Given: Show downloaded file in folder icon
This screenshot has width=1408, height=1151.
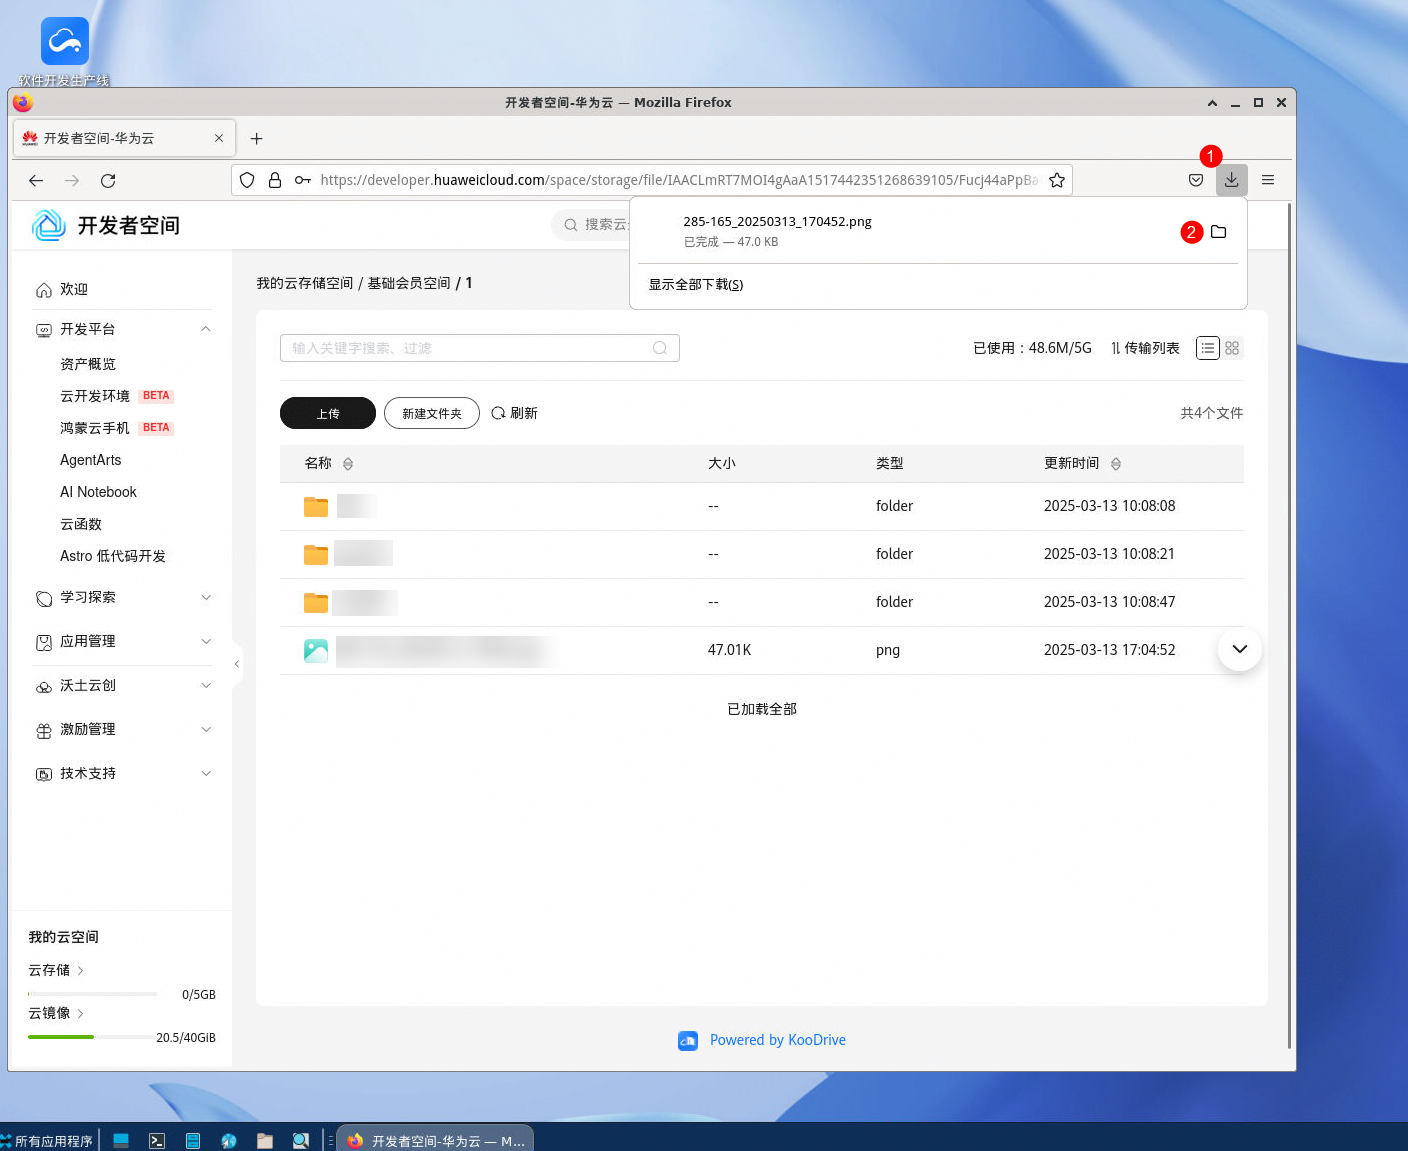Looking at the screenshot, I should [x=1218, y=232].
